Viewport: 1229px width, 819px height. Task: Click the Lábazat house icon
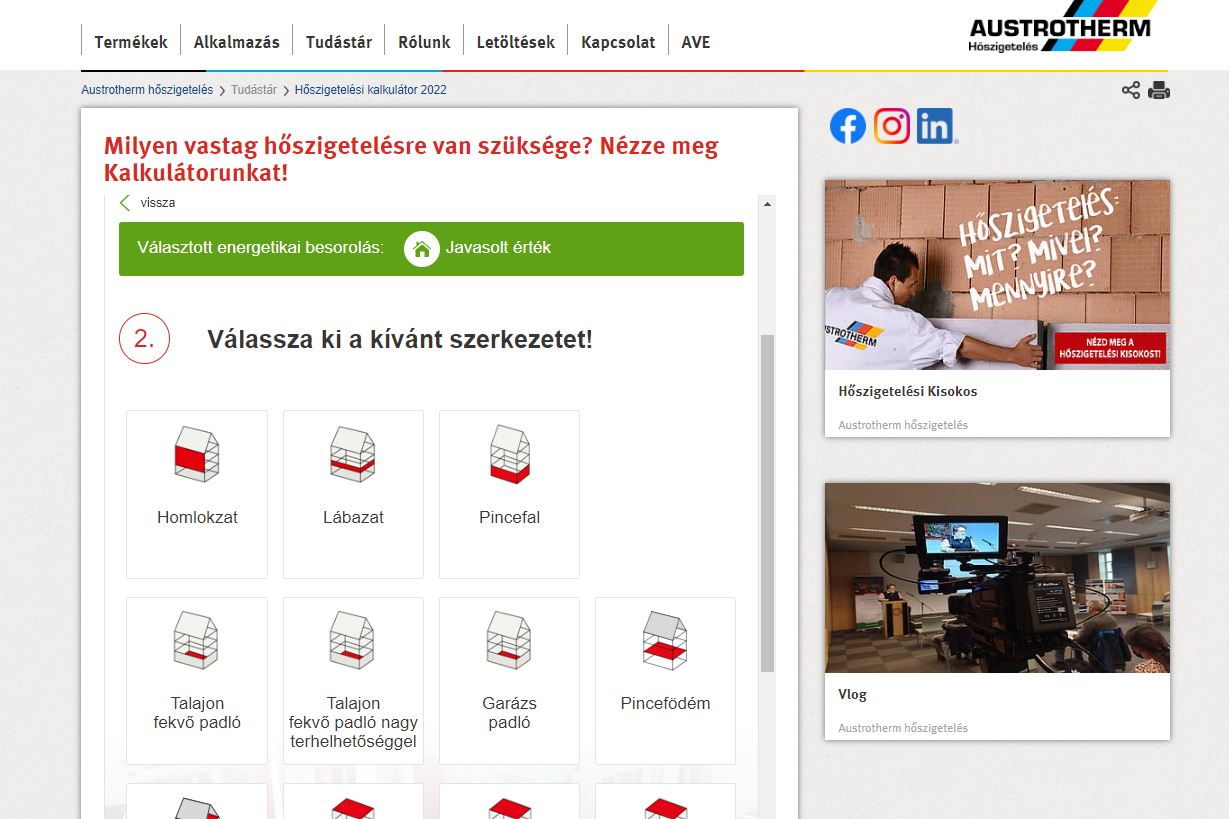coord(353,454)
